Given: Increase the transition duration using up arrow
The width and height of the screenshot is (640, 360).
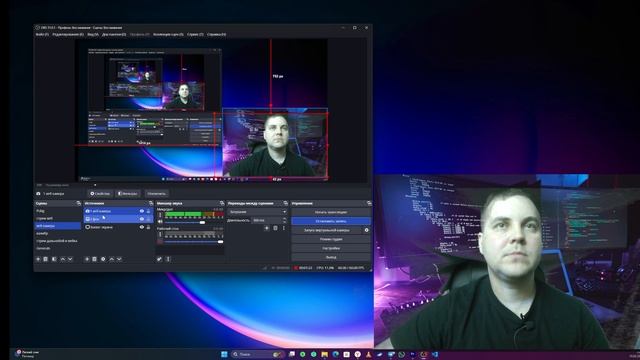Looking at the screenshot, I should pos(284,219).
